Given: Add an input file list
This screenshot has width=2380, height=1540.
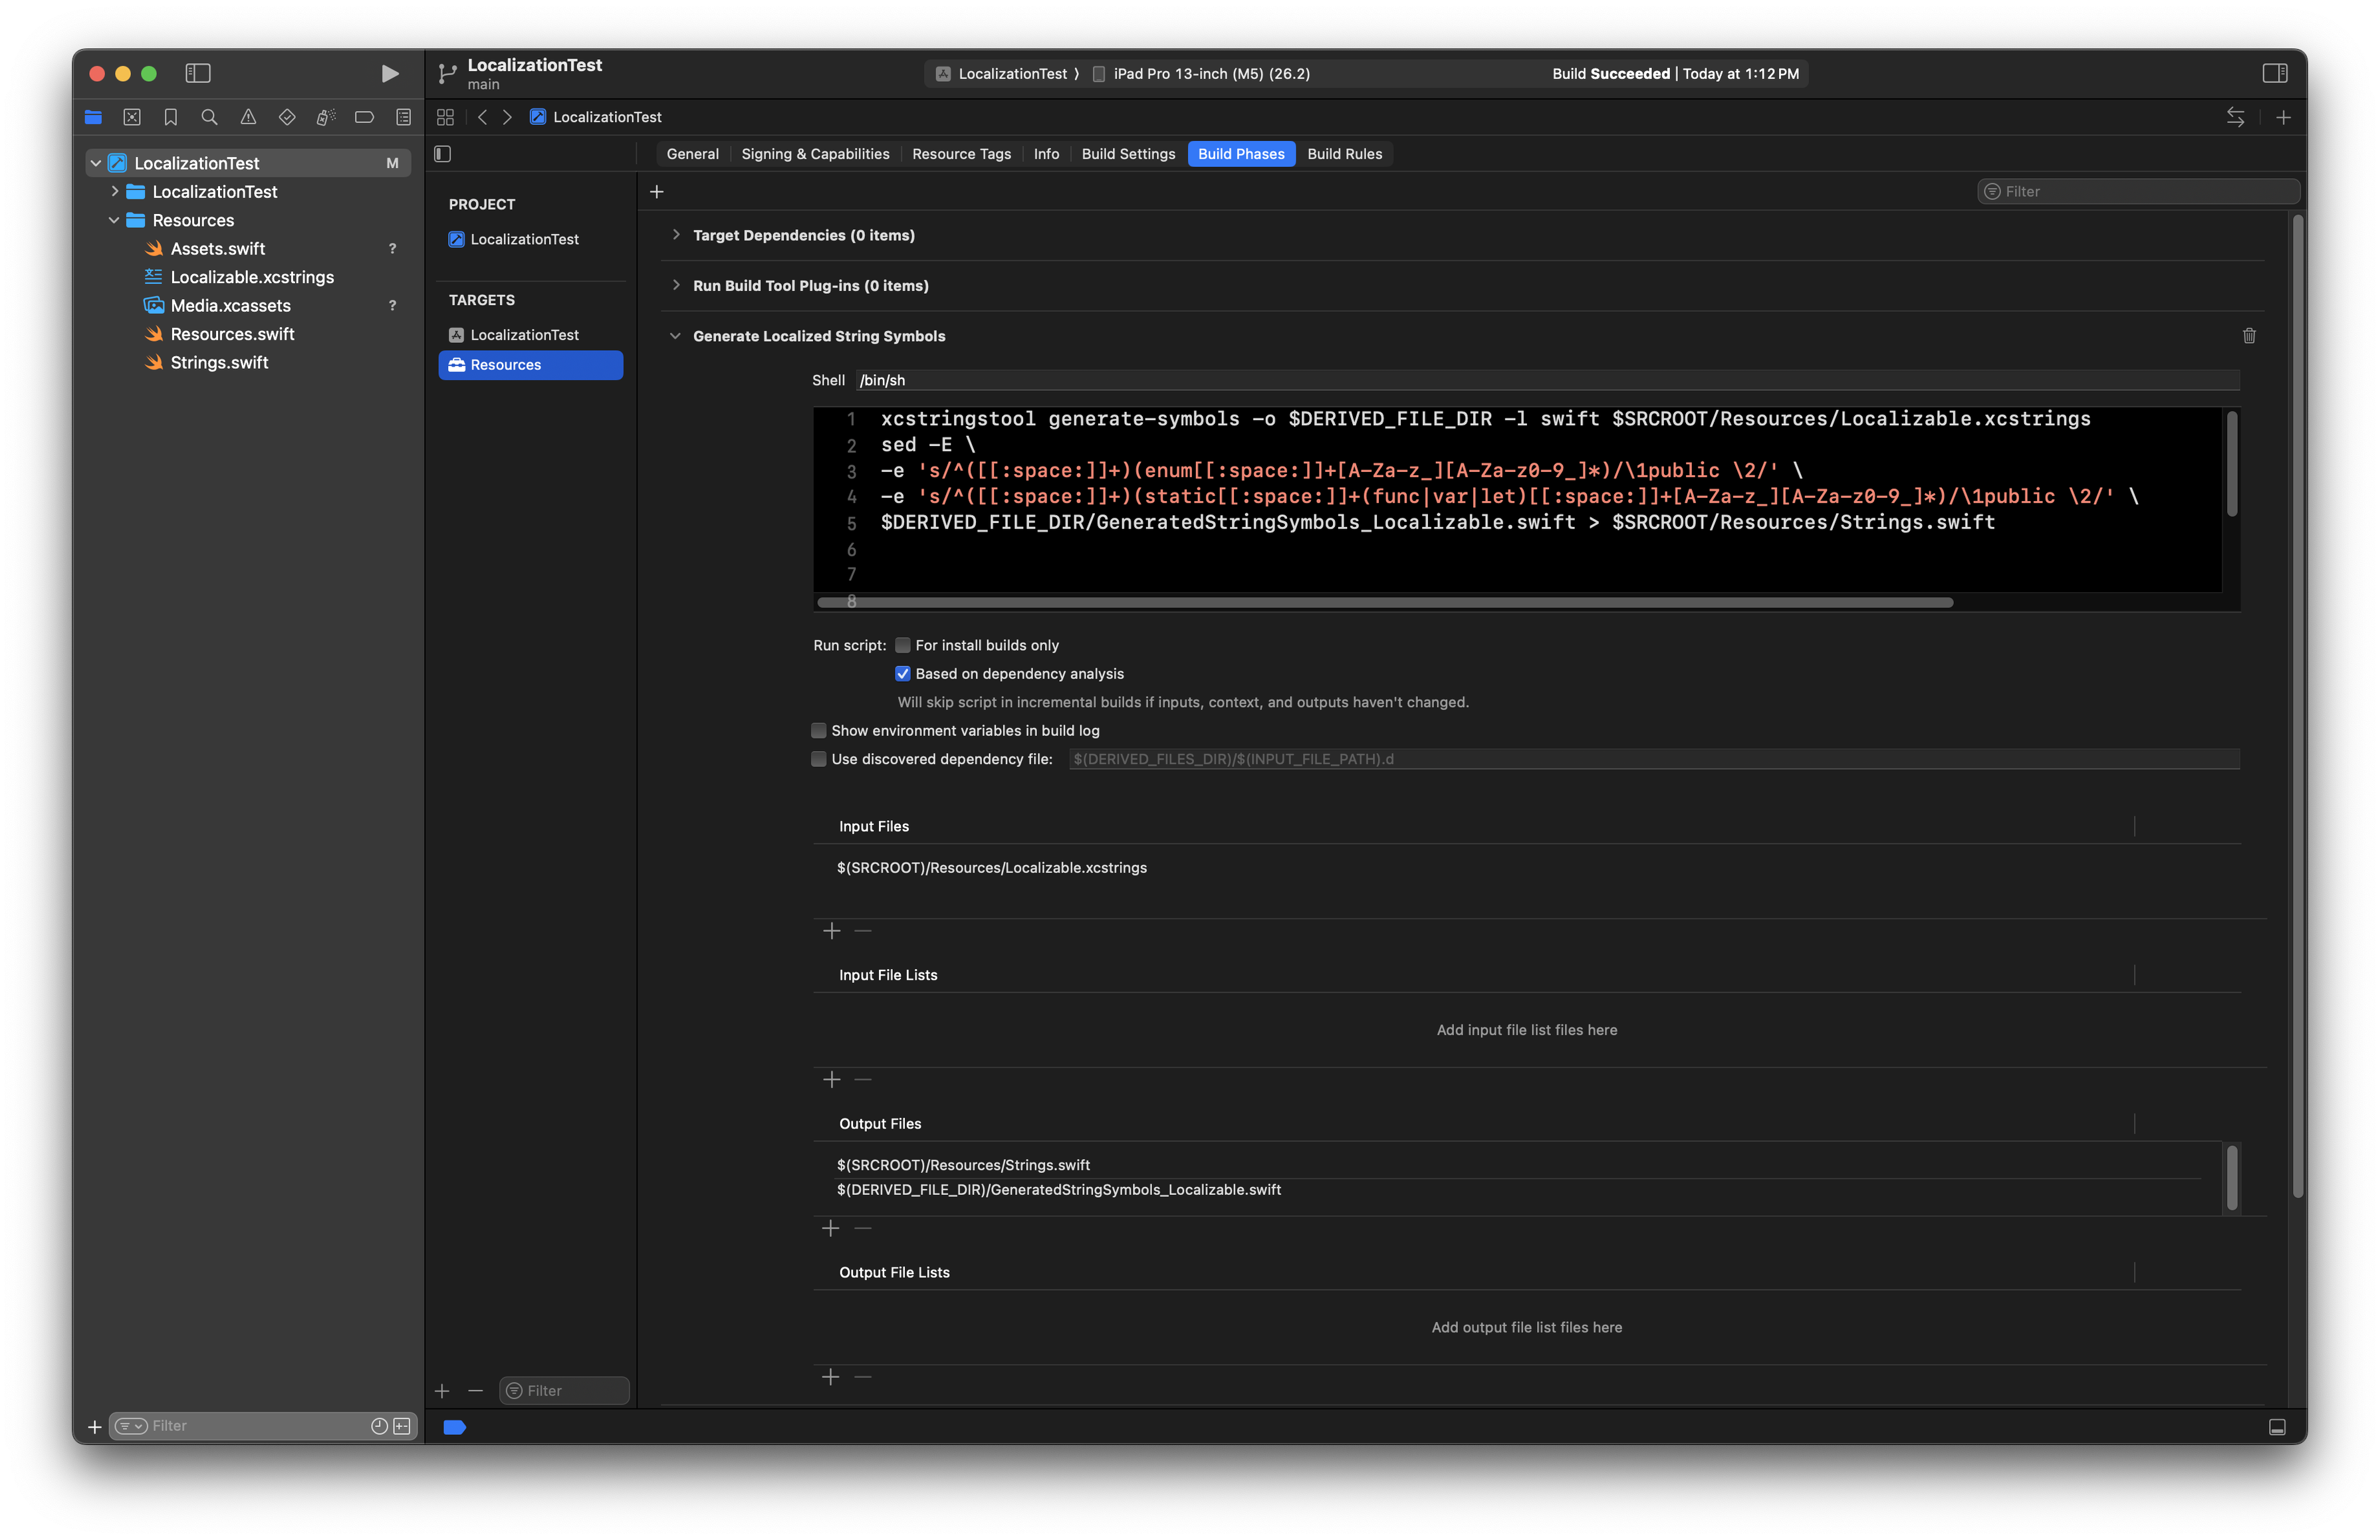Looking at the screenshot, I should click(831, 1080).
